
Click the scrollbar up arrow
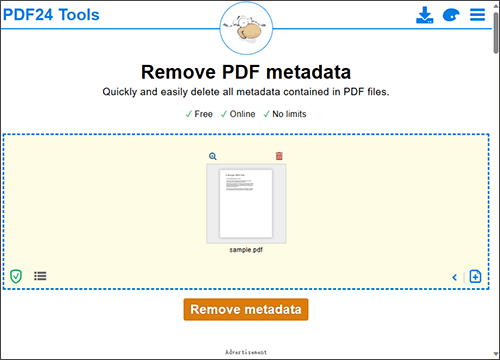496,5
